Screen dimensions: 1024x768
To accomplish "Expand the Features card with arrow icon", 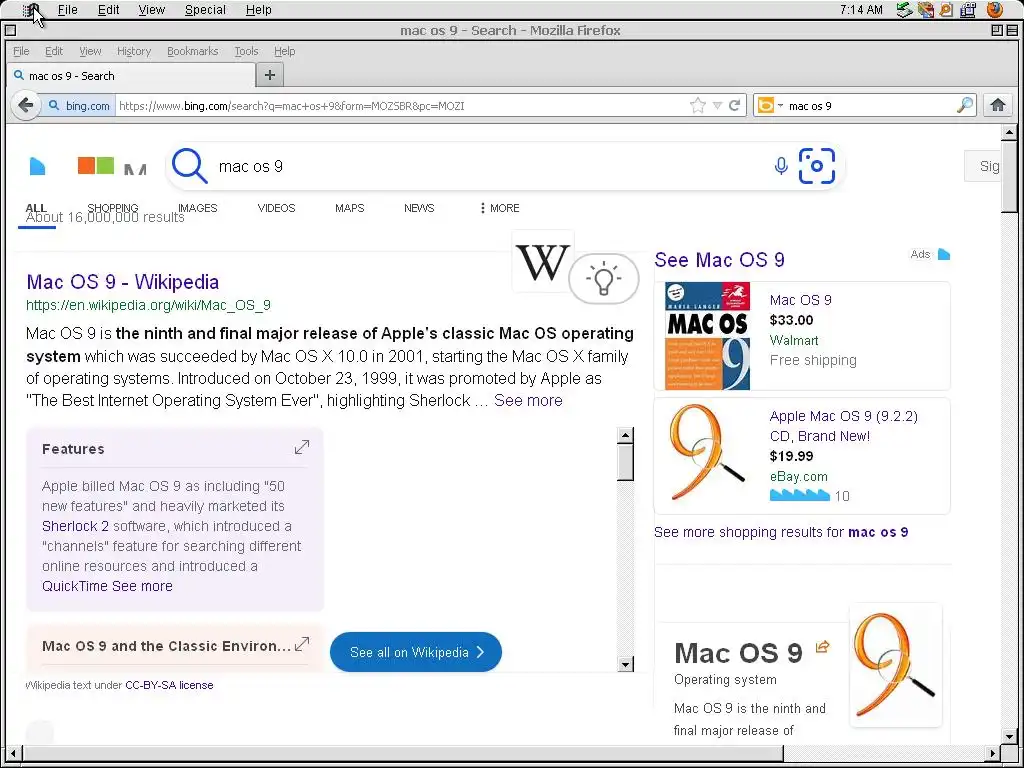I will (302, 447).
